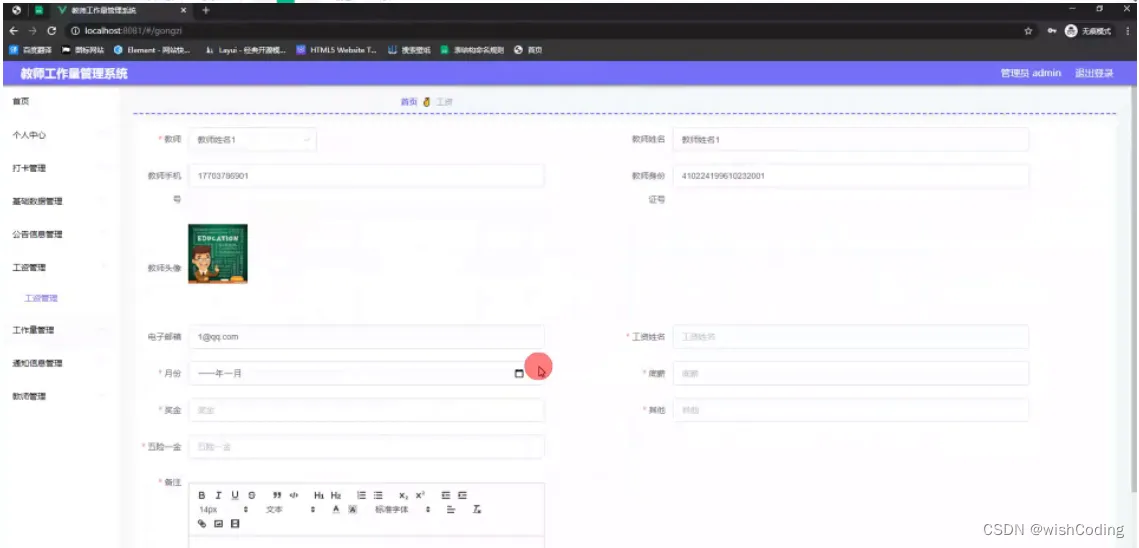Clear text formatting in the editor
Screen dimensions: 1139x548
[477, 509]
